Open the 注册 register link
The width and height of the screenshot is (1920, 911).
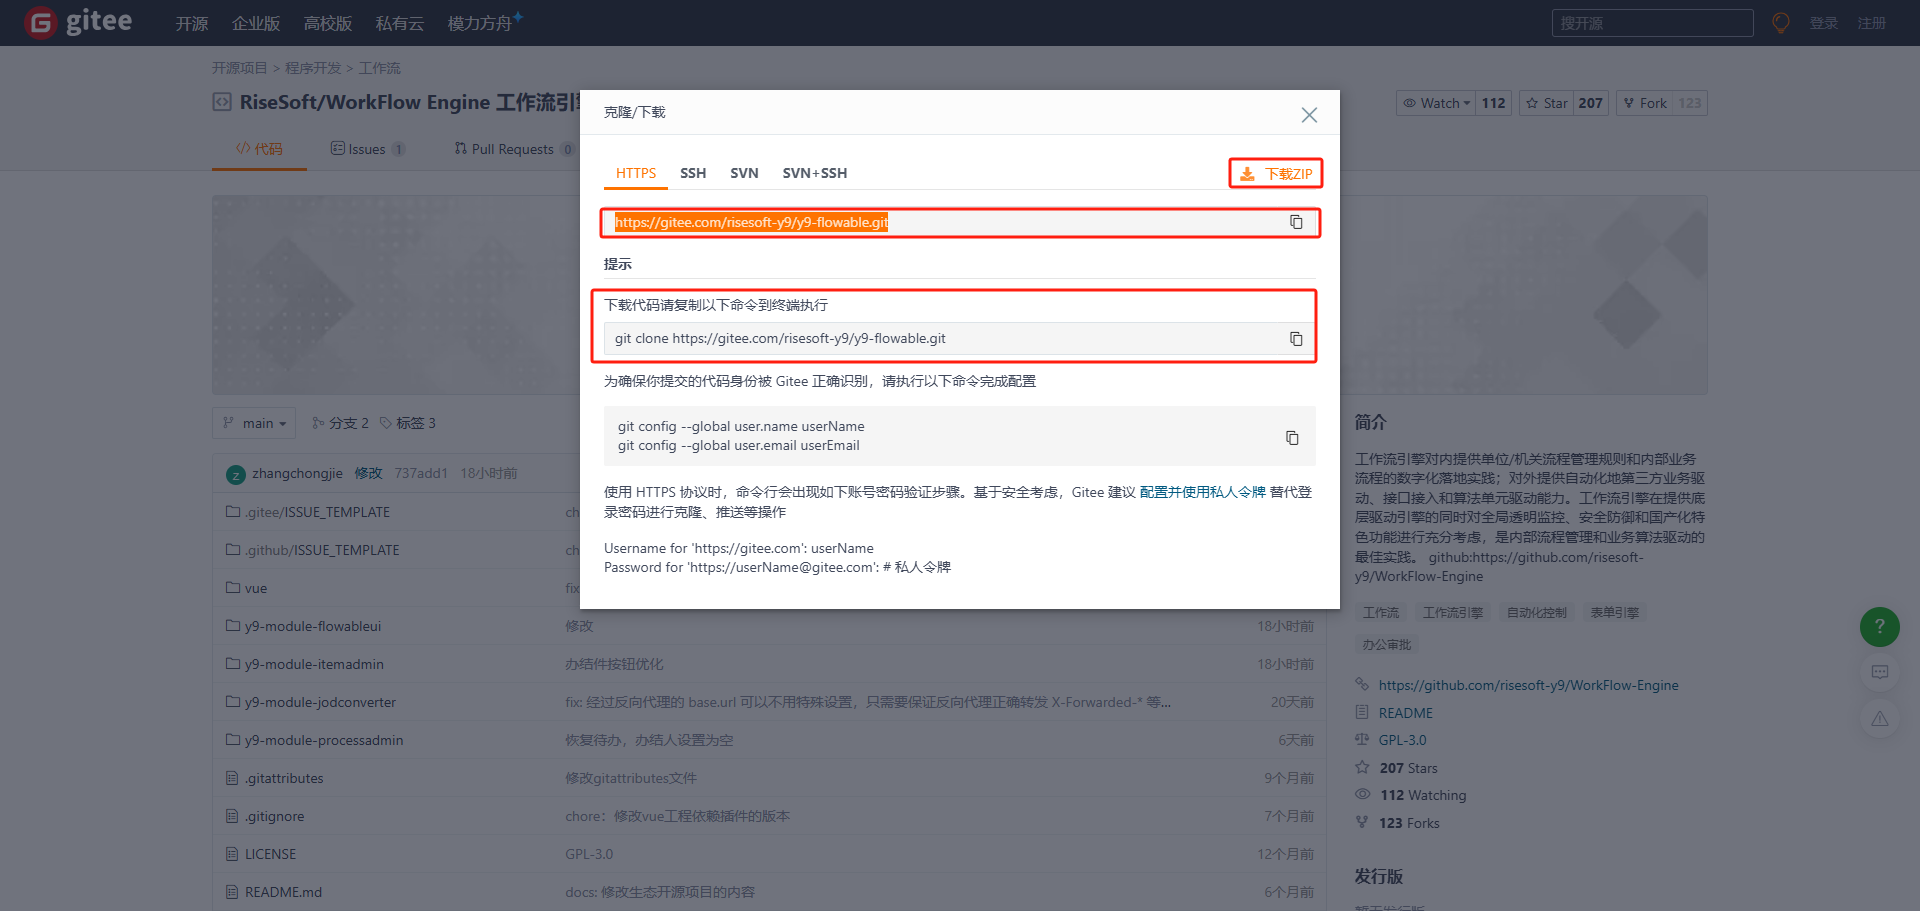click(x=1872, y=23)
